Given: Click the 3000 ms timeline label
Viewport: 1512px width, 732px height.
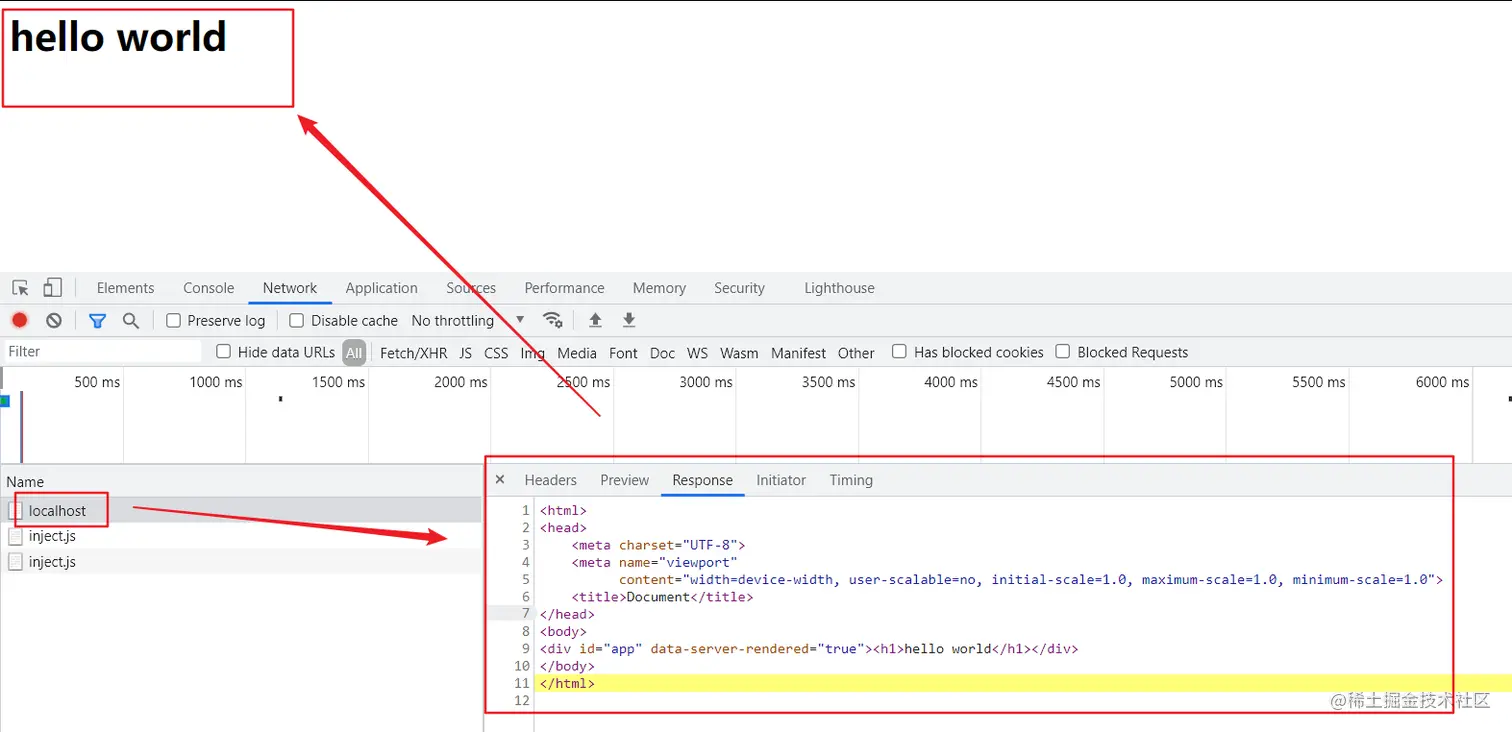Looking at the screenshot, I should pos(706,382).
